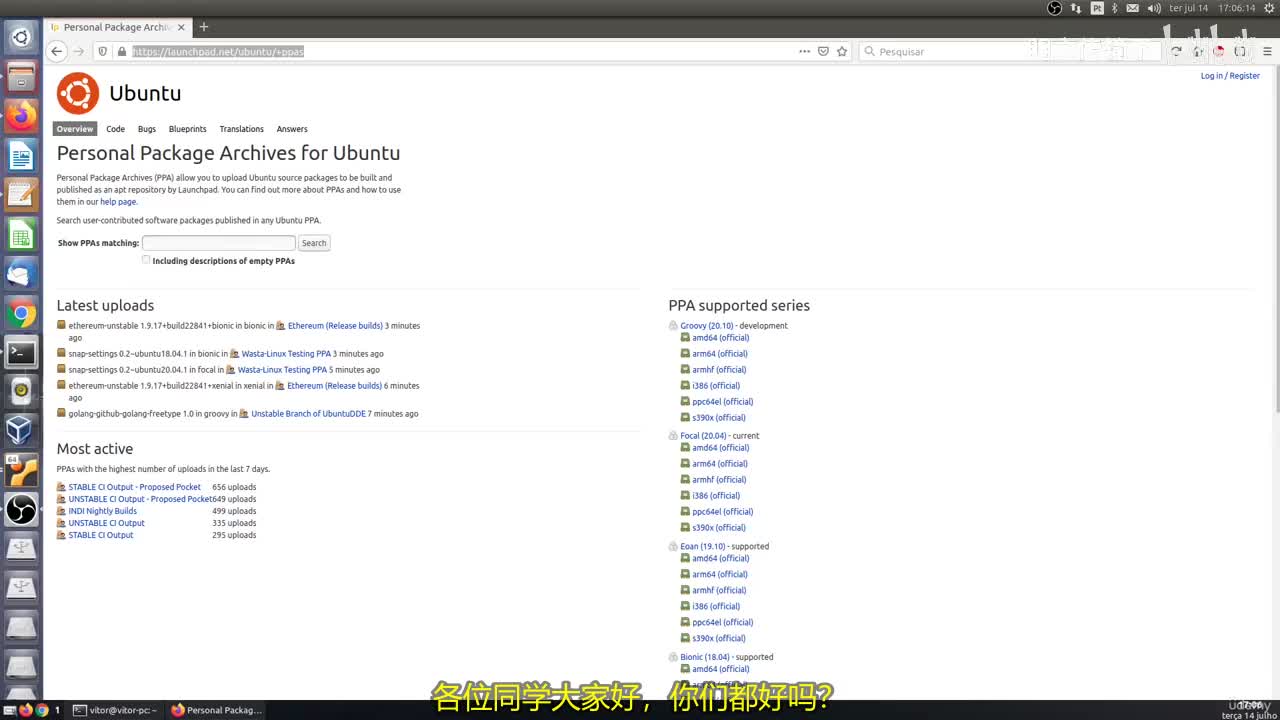Open OBS Studio from the dock

21,510
